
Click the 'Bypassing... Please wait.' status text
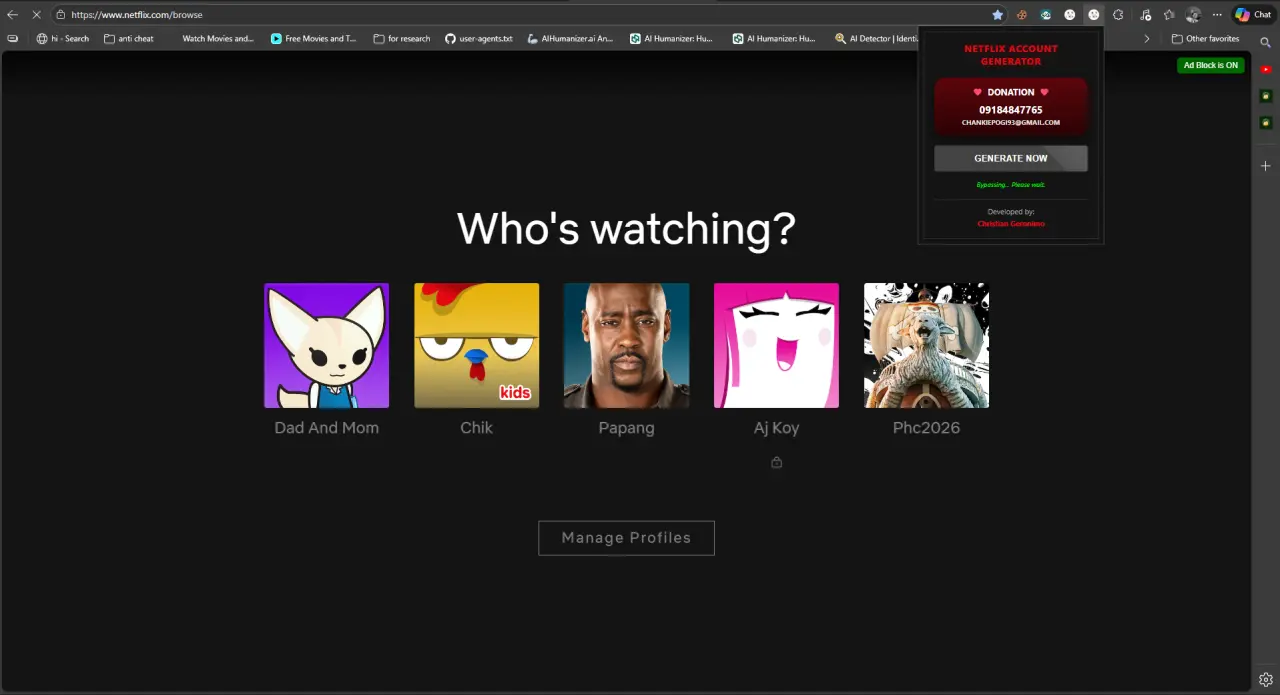(1010, 185)
